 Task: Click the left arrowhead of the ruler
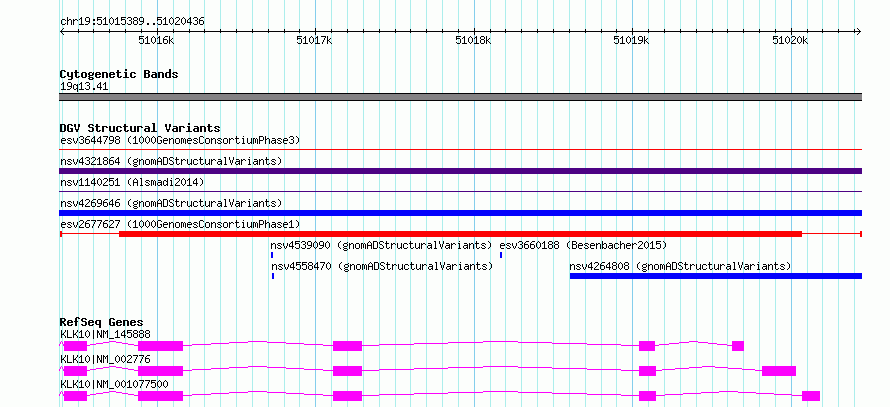(x=62, y=32)
